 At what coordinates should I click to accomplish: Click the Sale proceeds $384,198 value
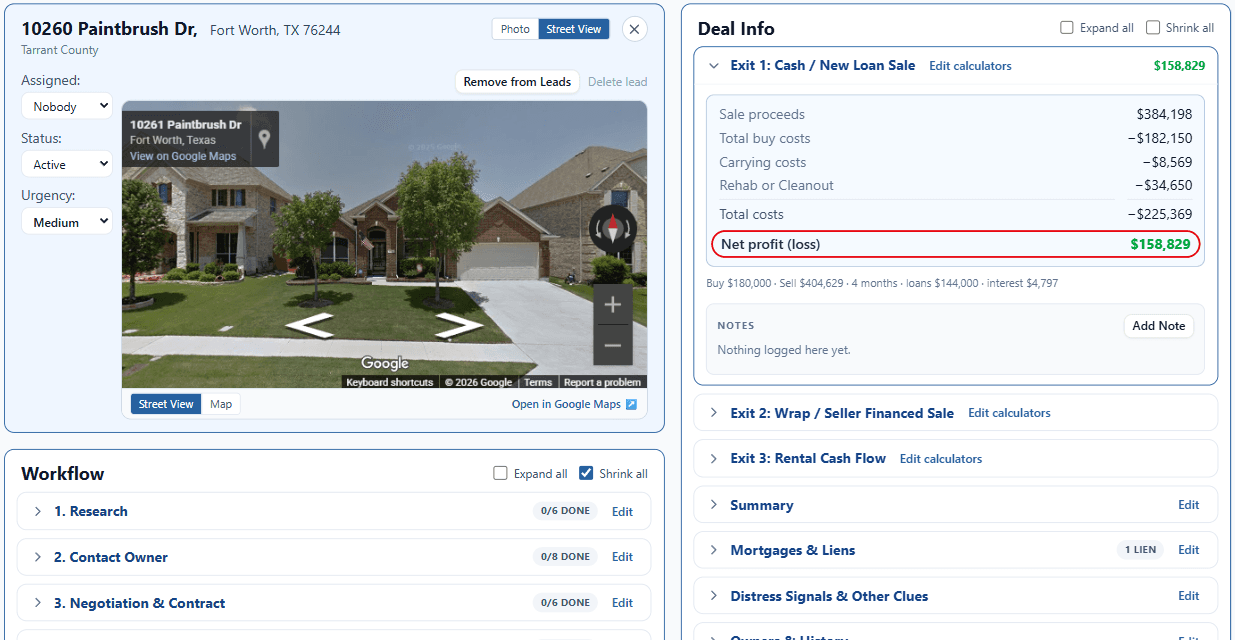(x=1164, y=115)
